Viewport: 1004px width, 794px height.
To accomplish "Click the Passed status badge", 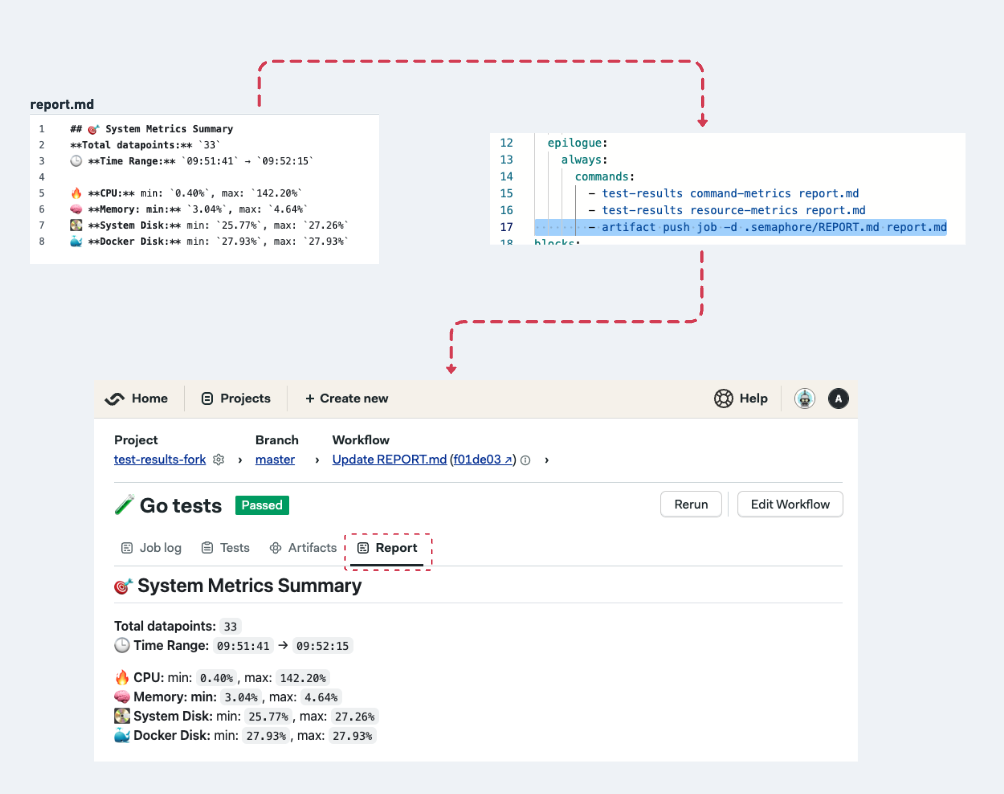I will (262, 505).
